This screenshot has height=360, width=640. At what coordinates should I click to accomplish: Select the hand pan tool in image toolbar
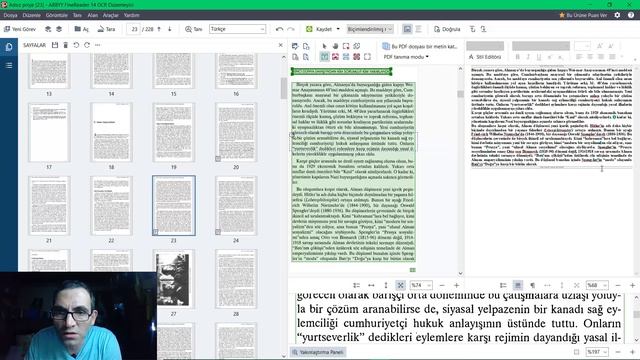(x=335, y=46)
